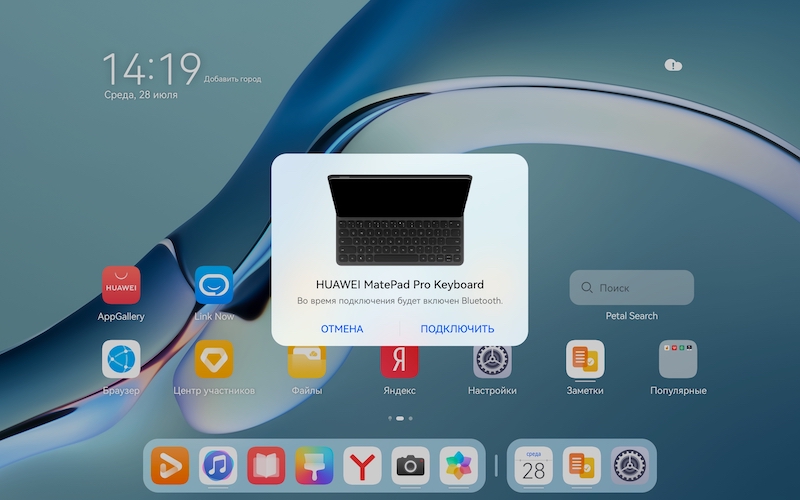
Task: Open the Заметки app on home screen grid
Action: click(585, 359)
